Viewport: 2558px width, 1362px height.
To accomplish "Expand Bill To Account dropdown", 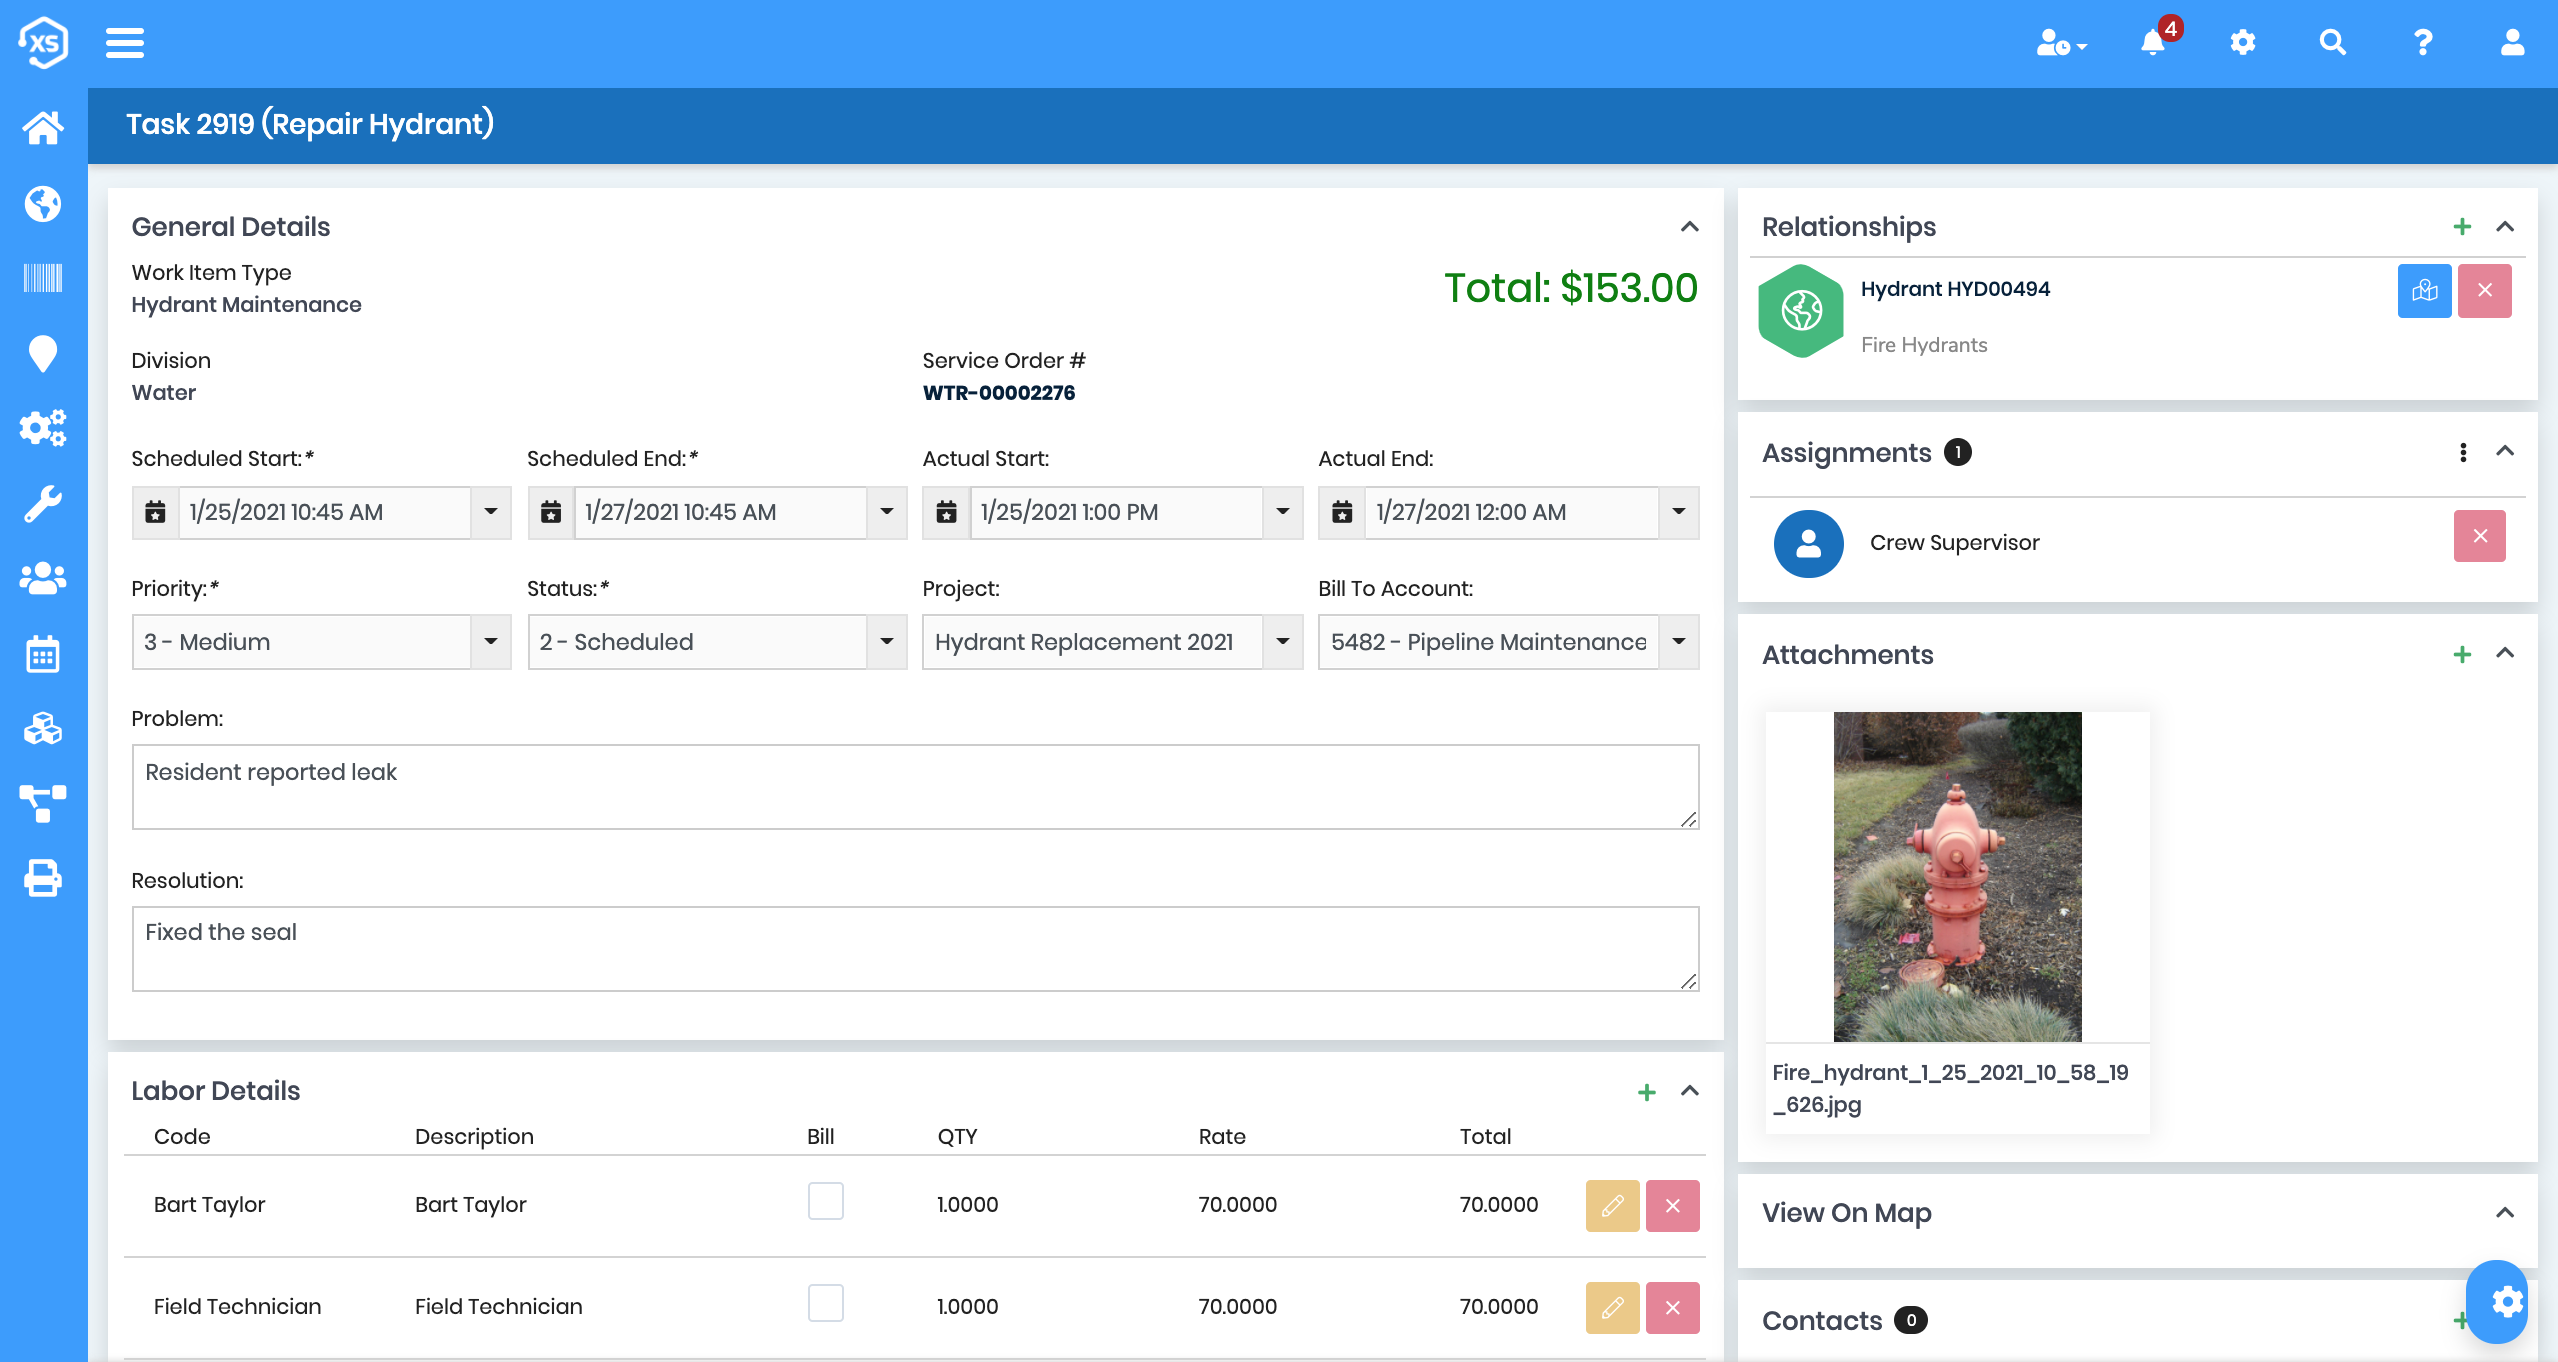I will point(1679,642).
